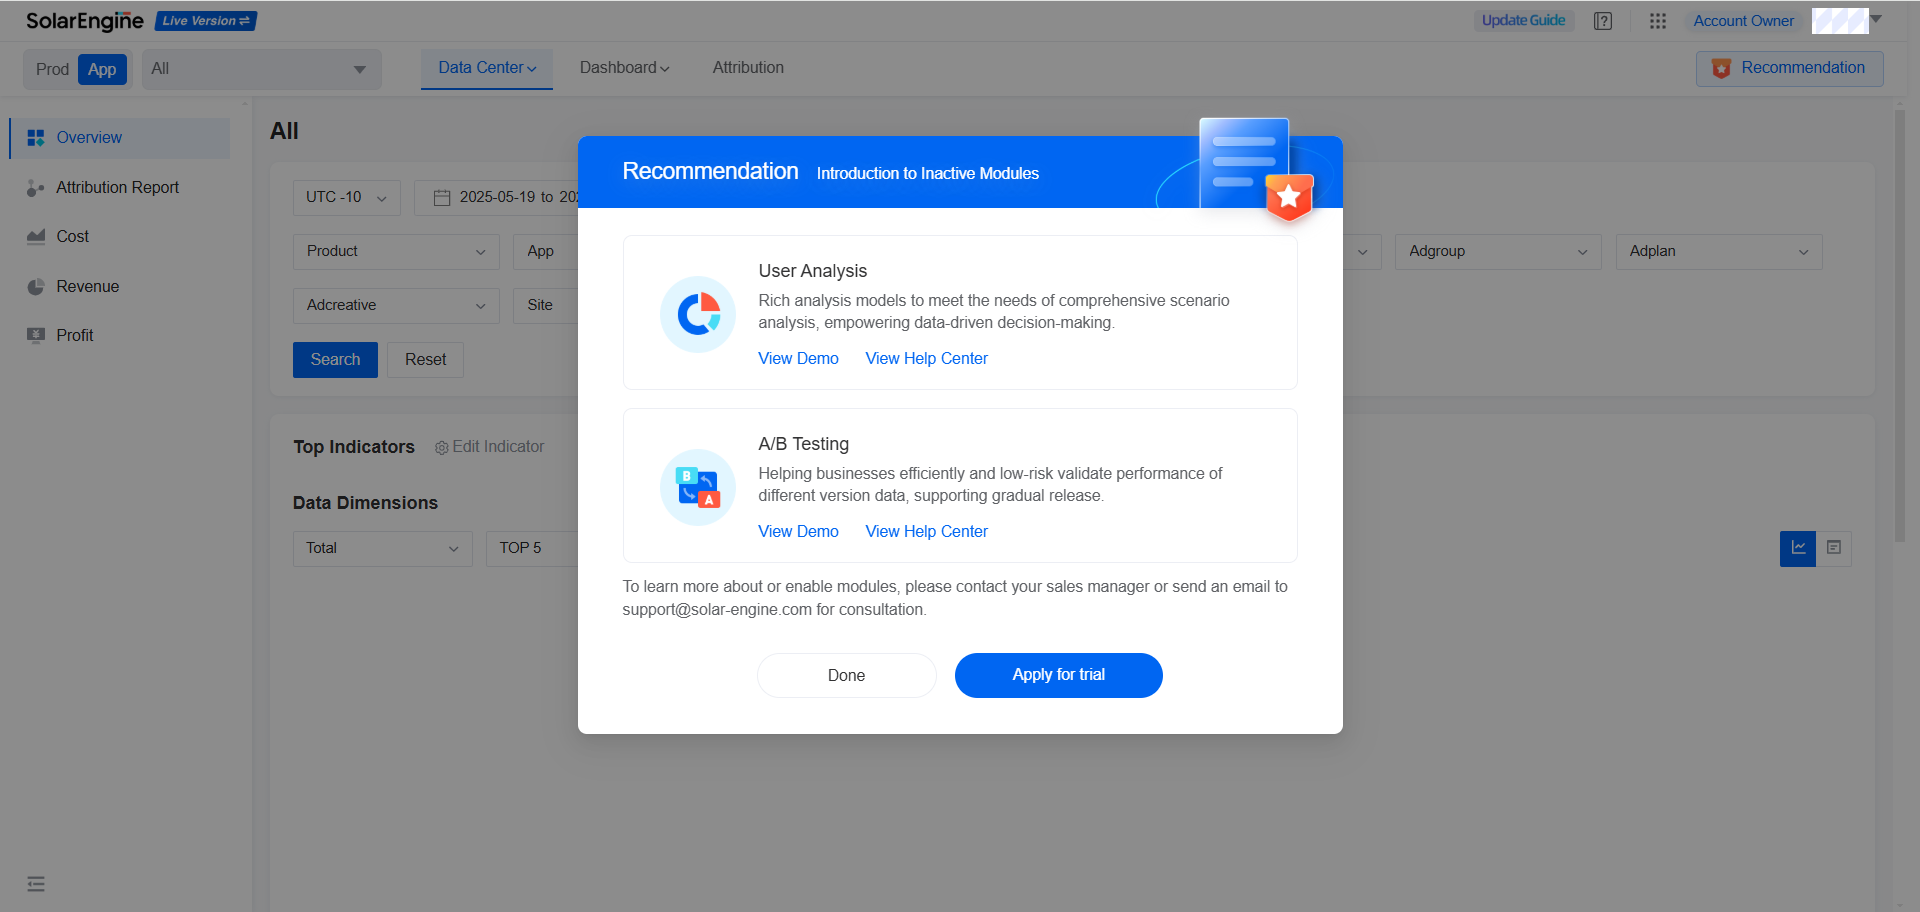Click the Apply for trial button
Viewport: 1920px width, 912px height.
pyautogui.click(x=1058, y=675)
